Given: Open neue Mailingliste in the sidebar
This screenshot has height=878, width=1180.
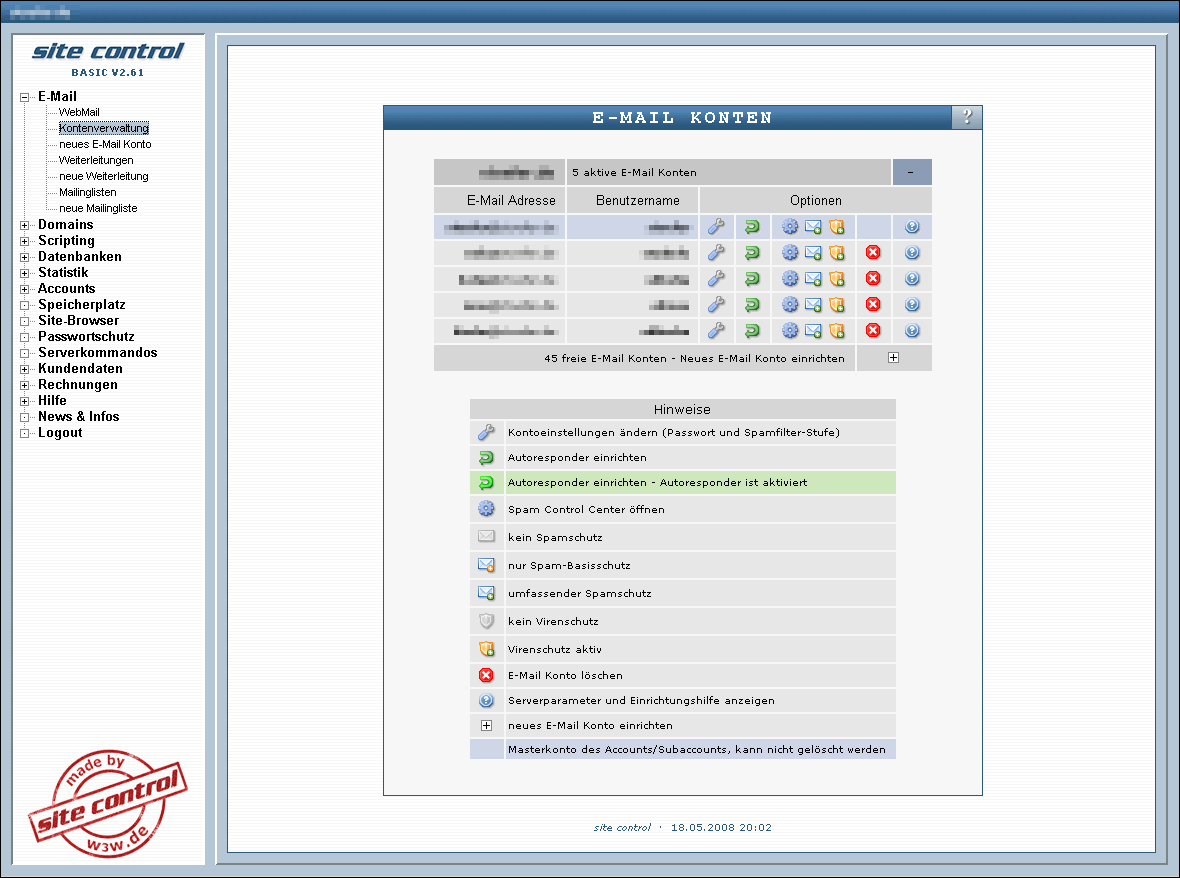Looking at the screenshot, I should [x=98, y=208].
